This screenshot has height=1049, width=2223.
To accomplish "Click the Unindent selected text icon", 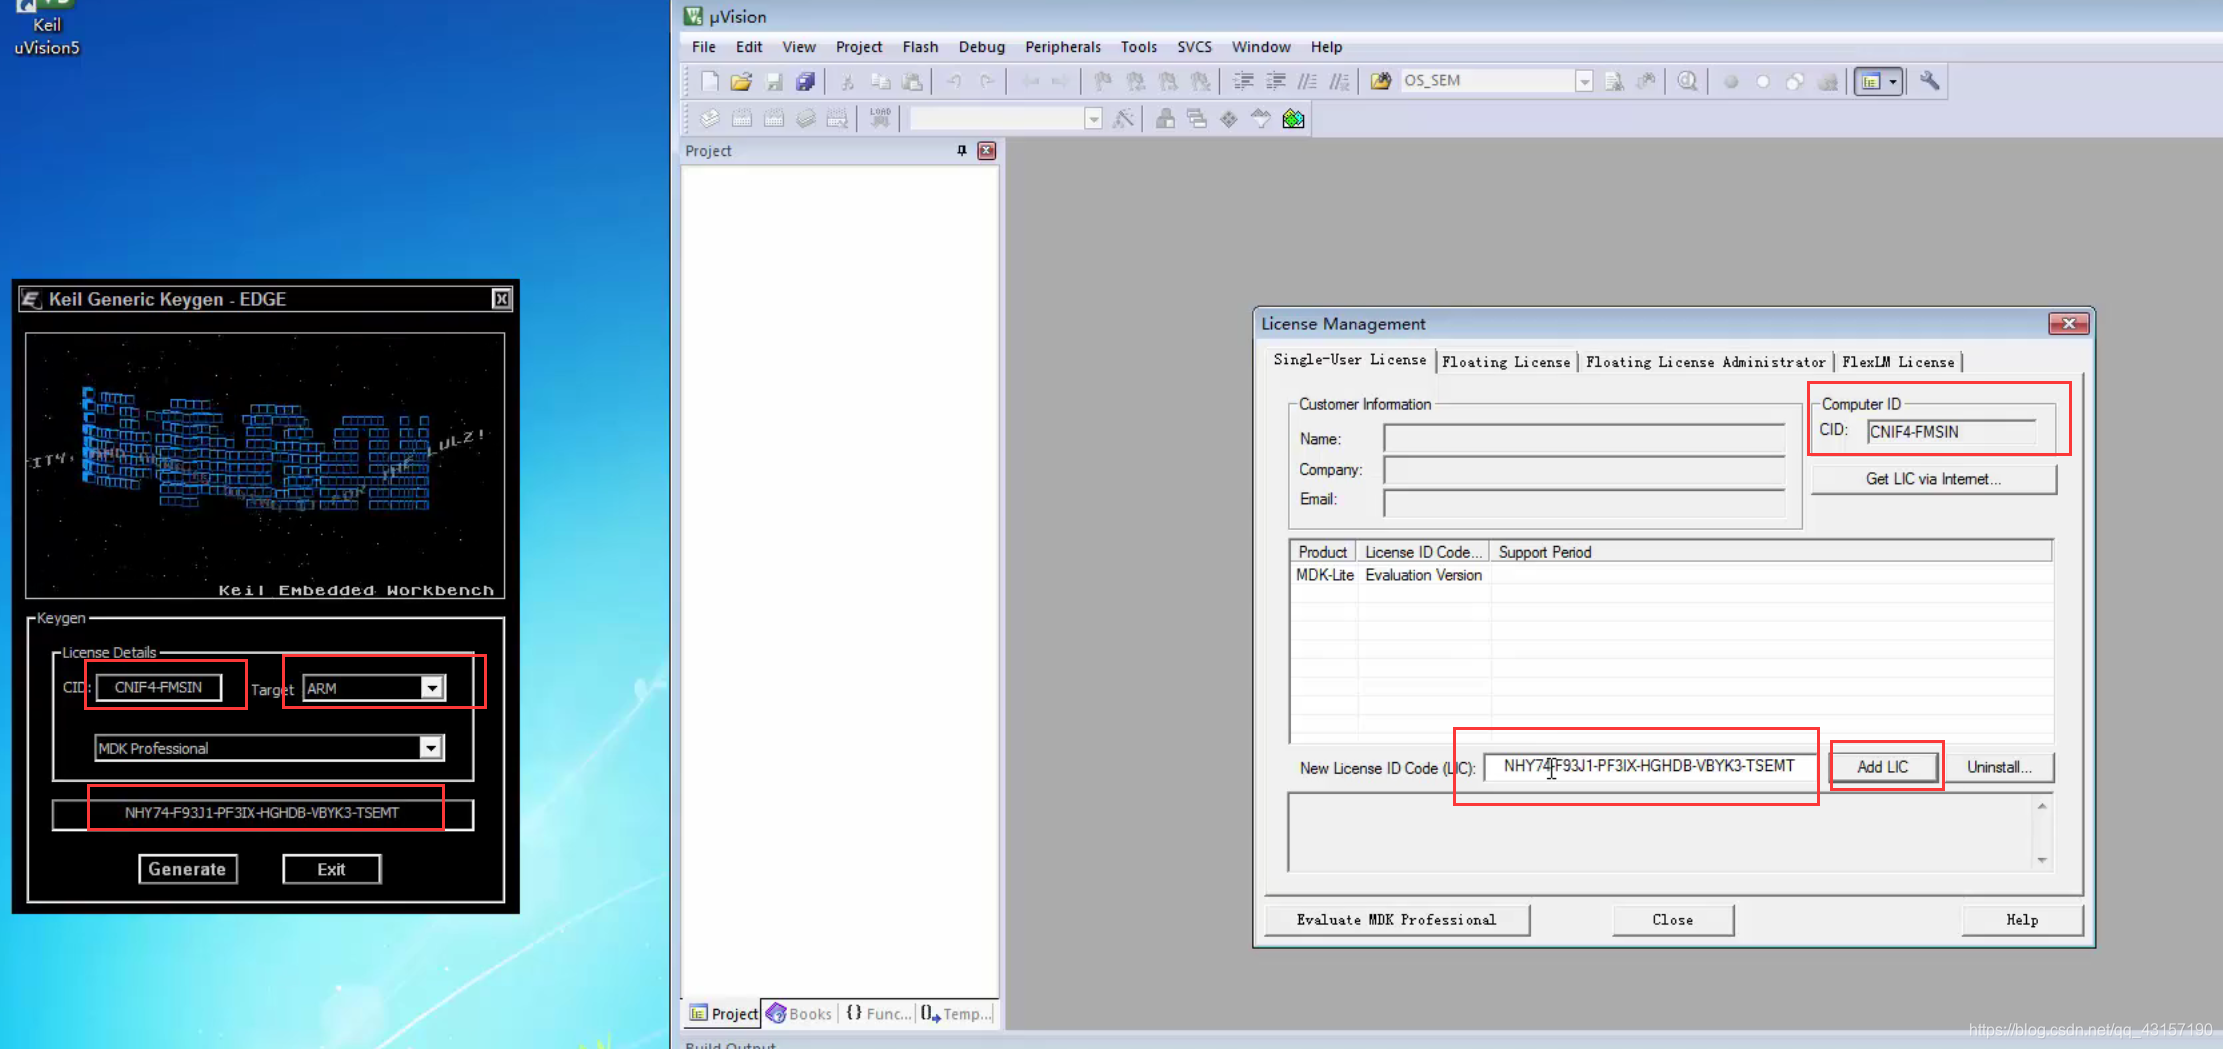I will (1276, 81).
